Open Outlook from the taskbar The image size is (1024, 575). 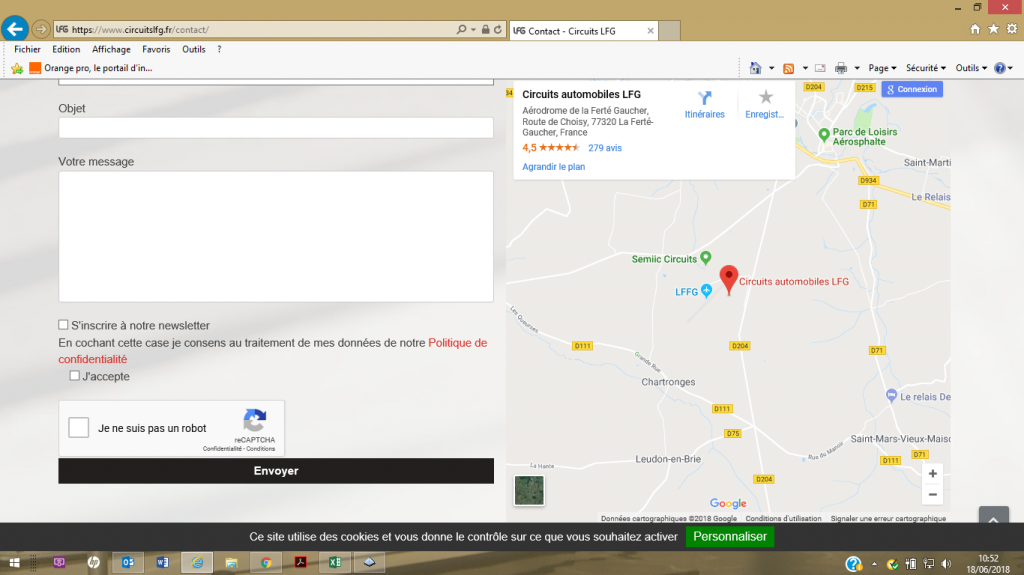tap(127, 563)
